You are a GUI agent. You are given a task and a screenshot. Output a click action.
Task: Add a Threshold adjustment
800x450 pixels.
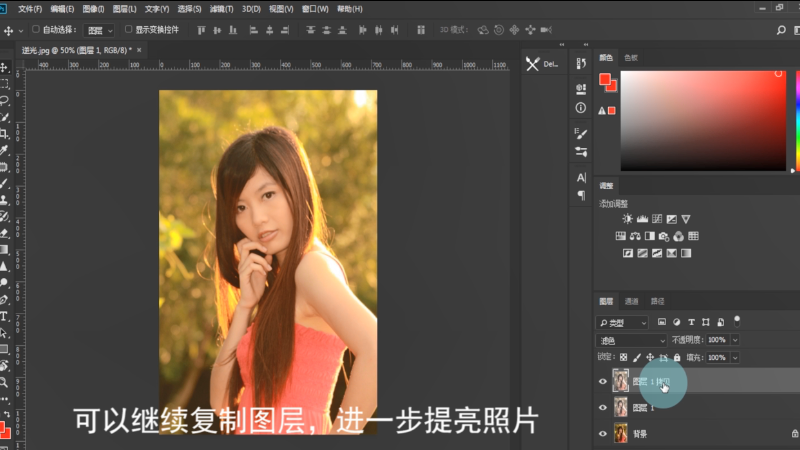click(x=657, y=253)
